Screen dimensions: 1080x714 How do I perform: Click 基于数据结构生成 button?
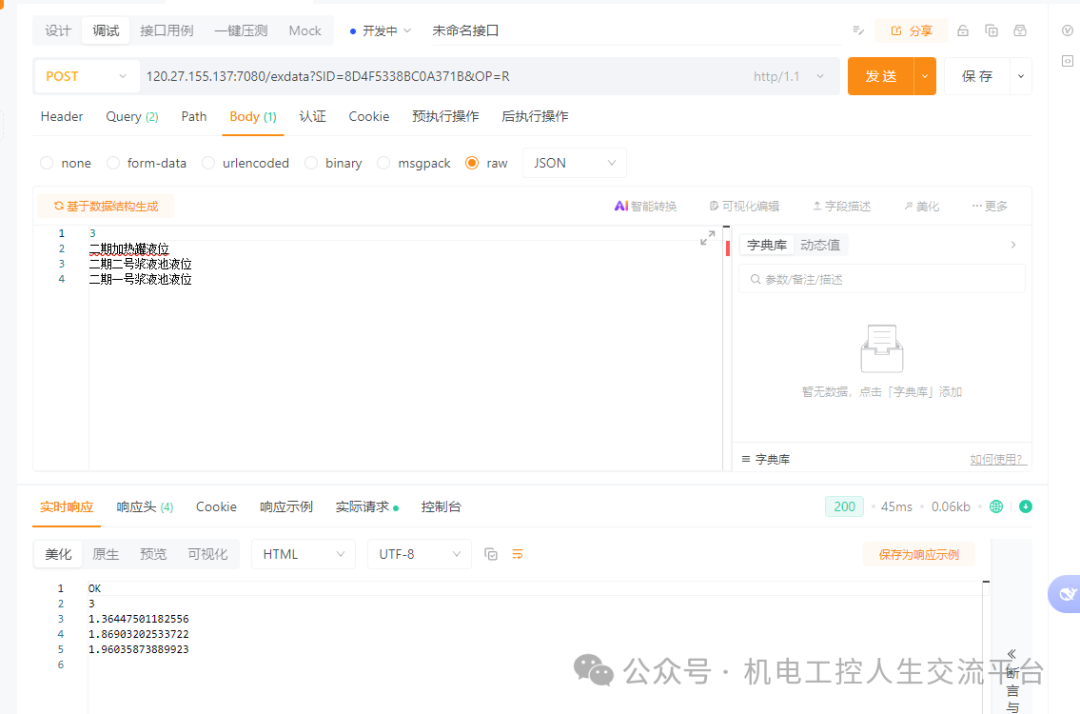click(x=105, y=206)
